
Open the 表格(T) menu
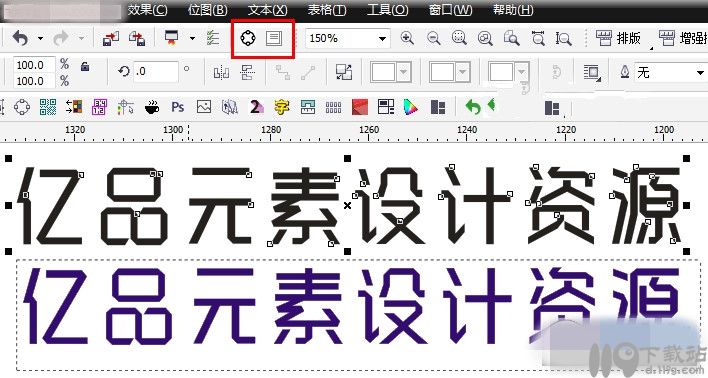pos(327,10)
